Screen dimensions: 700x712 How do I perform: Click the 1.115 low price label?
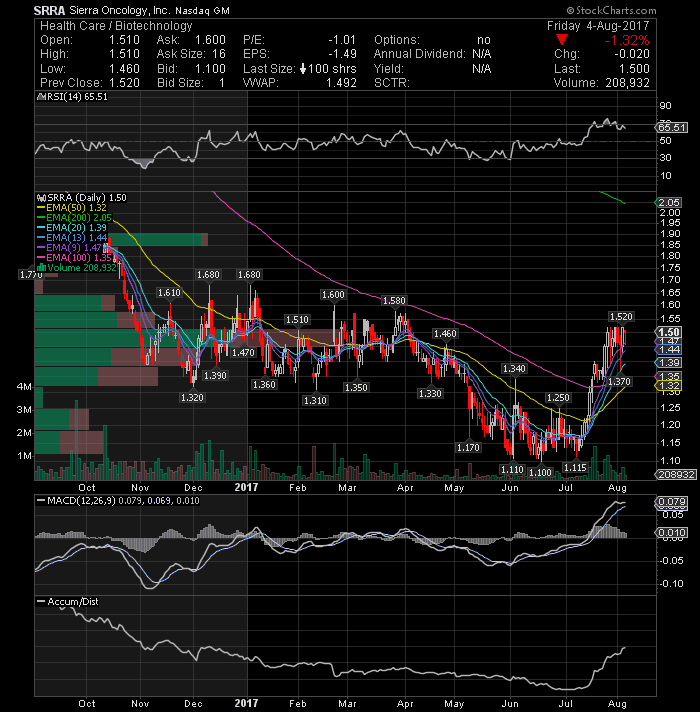[575, 467]
